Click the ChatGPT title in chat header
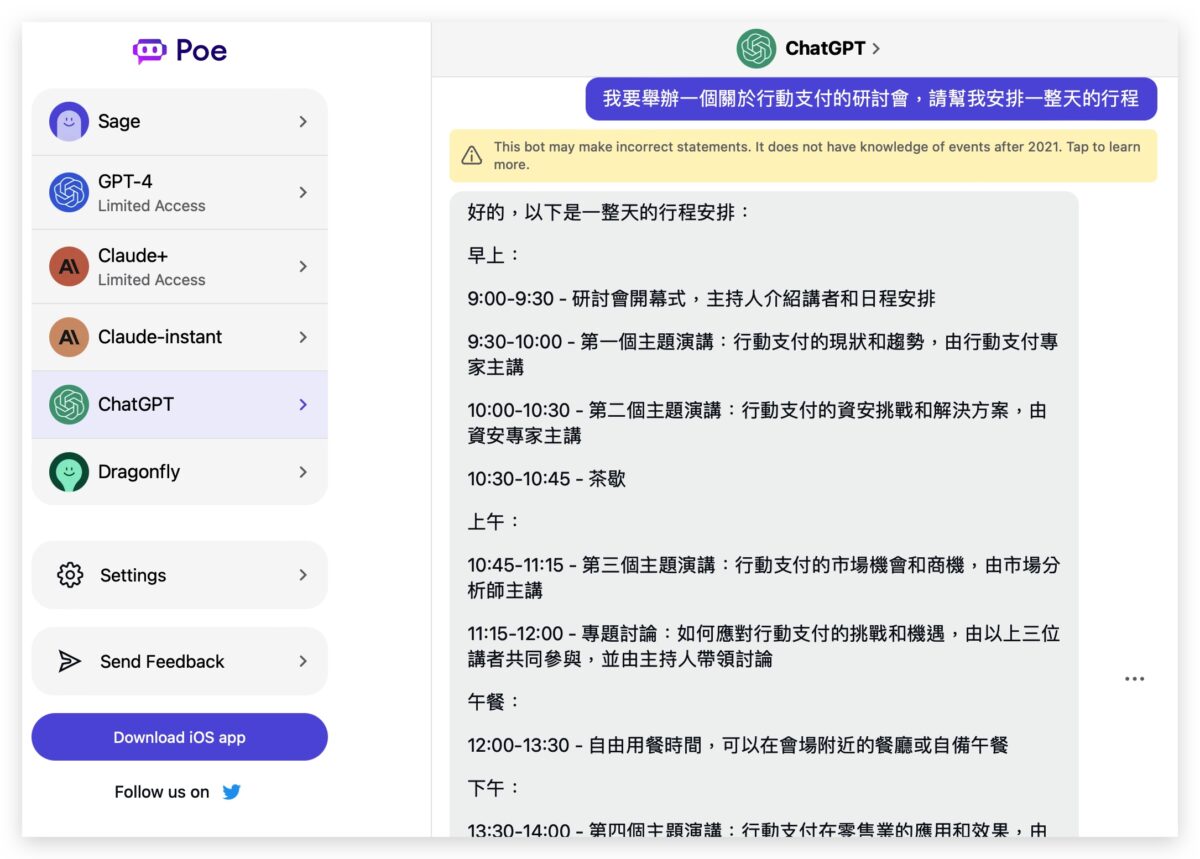The image size is (1200, 859). 825,48
